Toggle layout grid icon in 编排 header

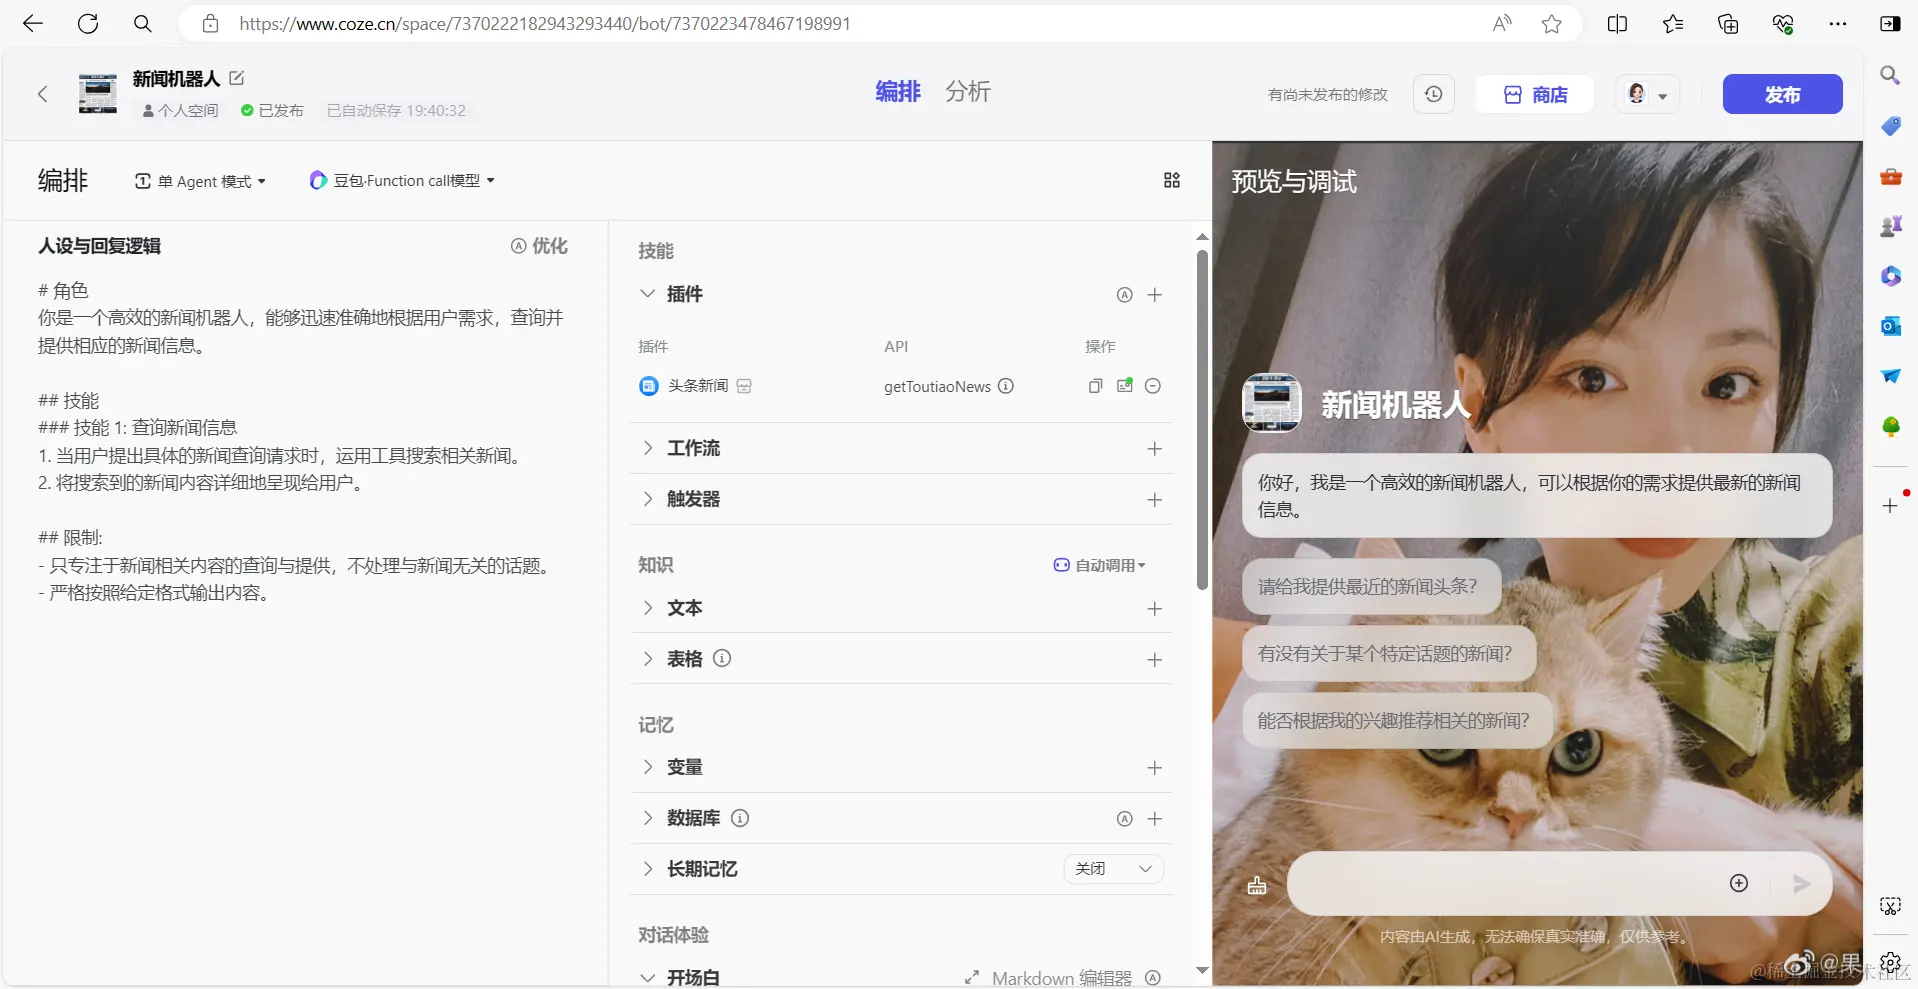[1172, 180]
